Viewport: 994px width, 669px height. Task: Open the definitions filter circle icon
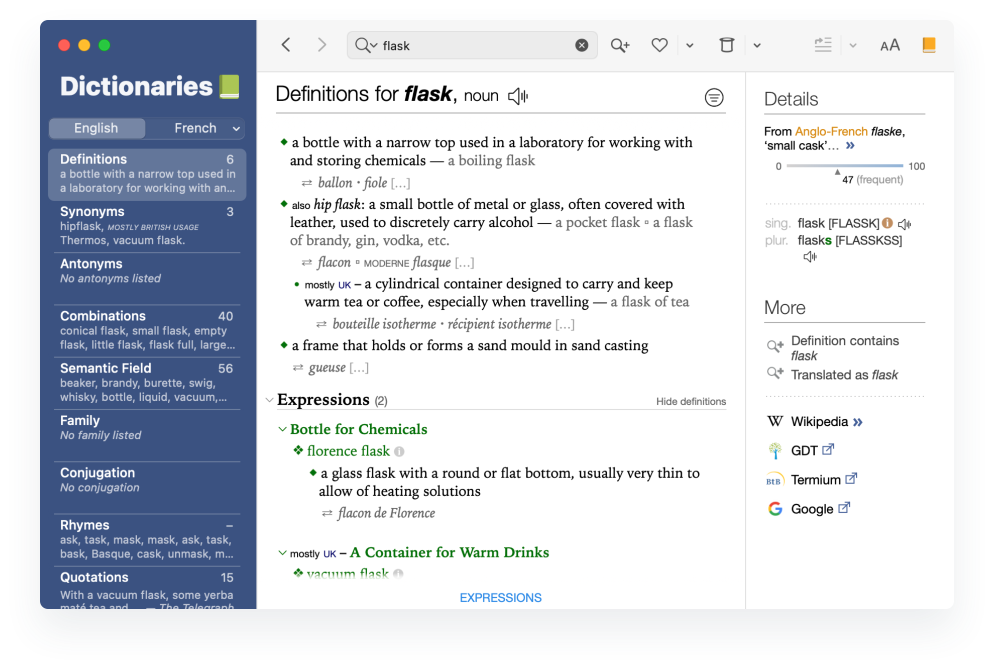tap(714, 97)
